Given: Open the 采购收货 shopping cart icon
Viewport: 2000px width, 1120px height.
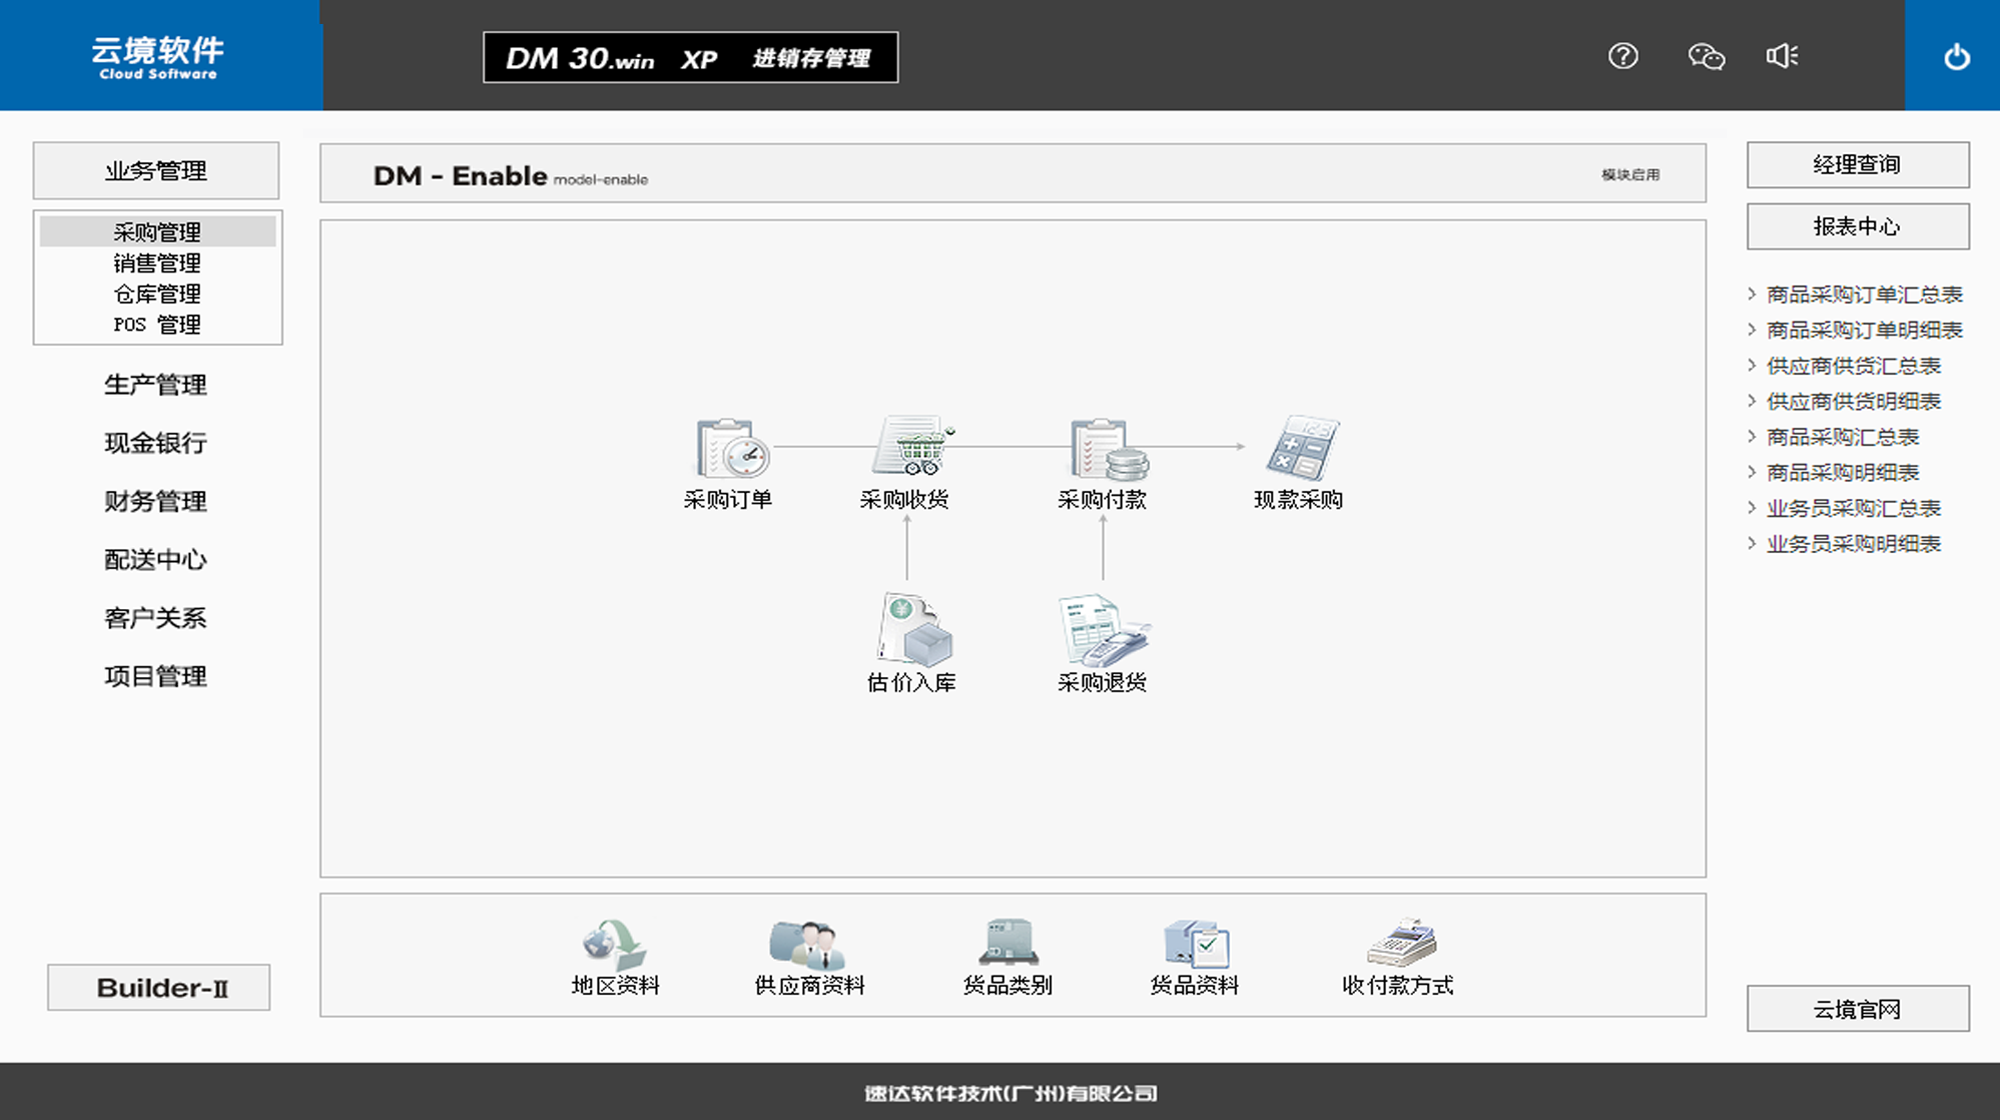Looking at the screenshot, I should (912, 445).
